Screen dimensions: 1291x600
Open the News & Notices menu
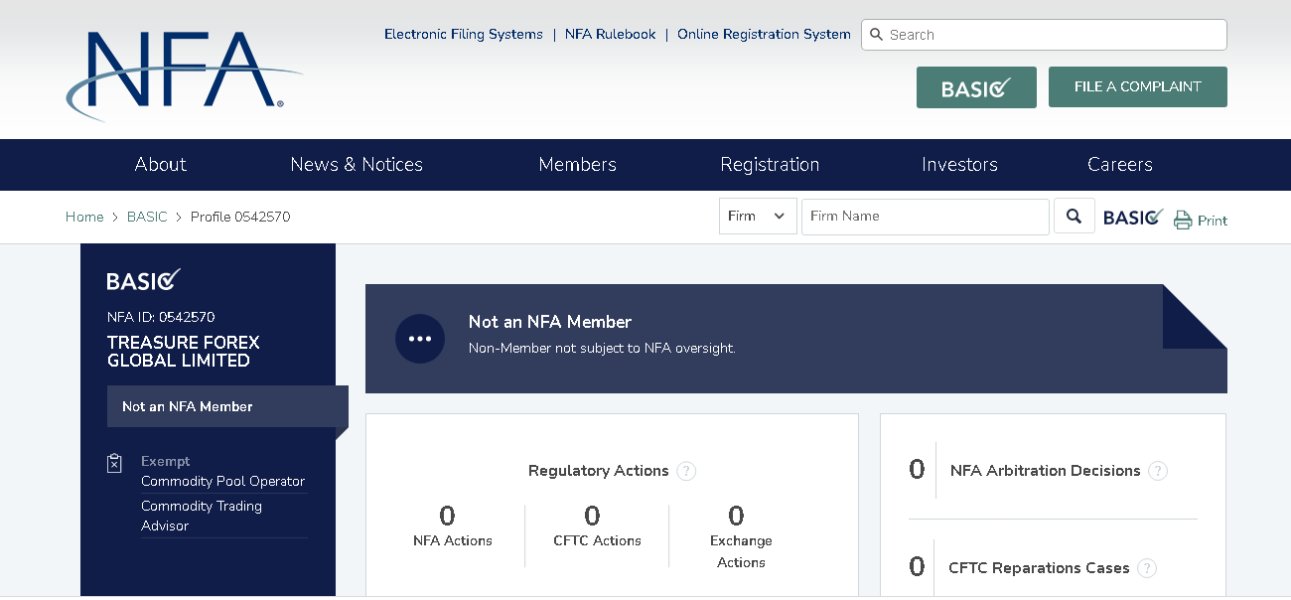pyautogui.click(x=356, y=164)
